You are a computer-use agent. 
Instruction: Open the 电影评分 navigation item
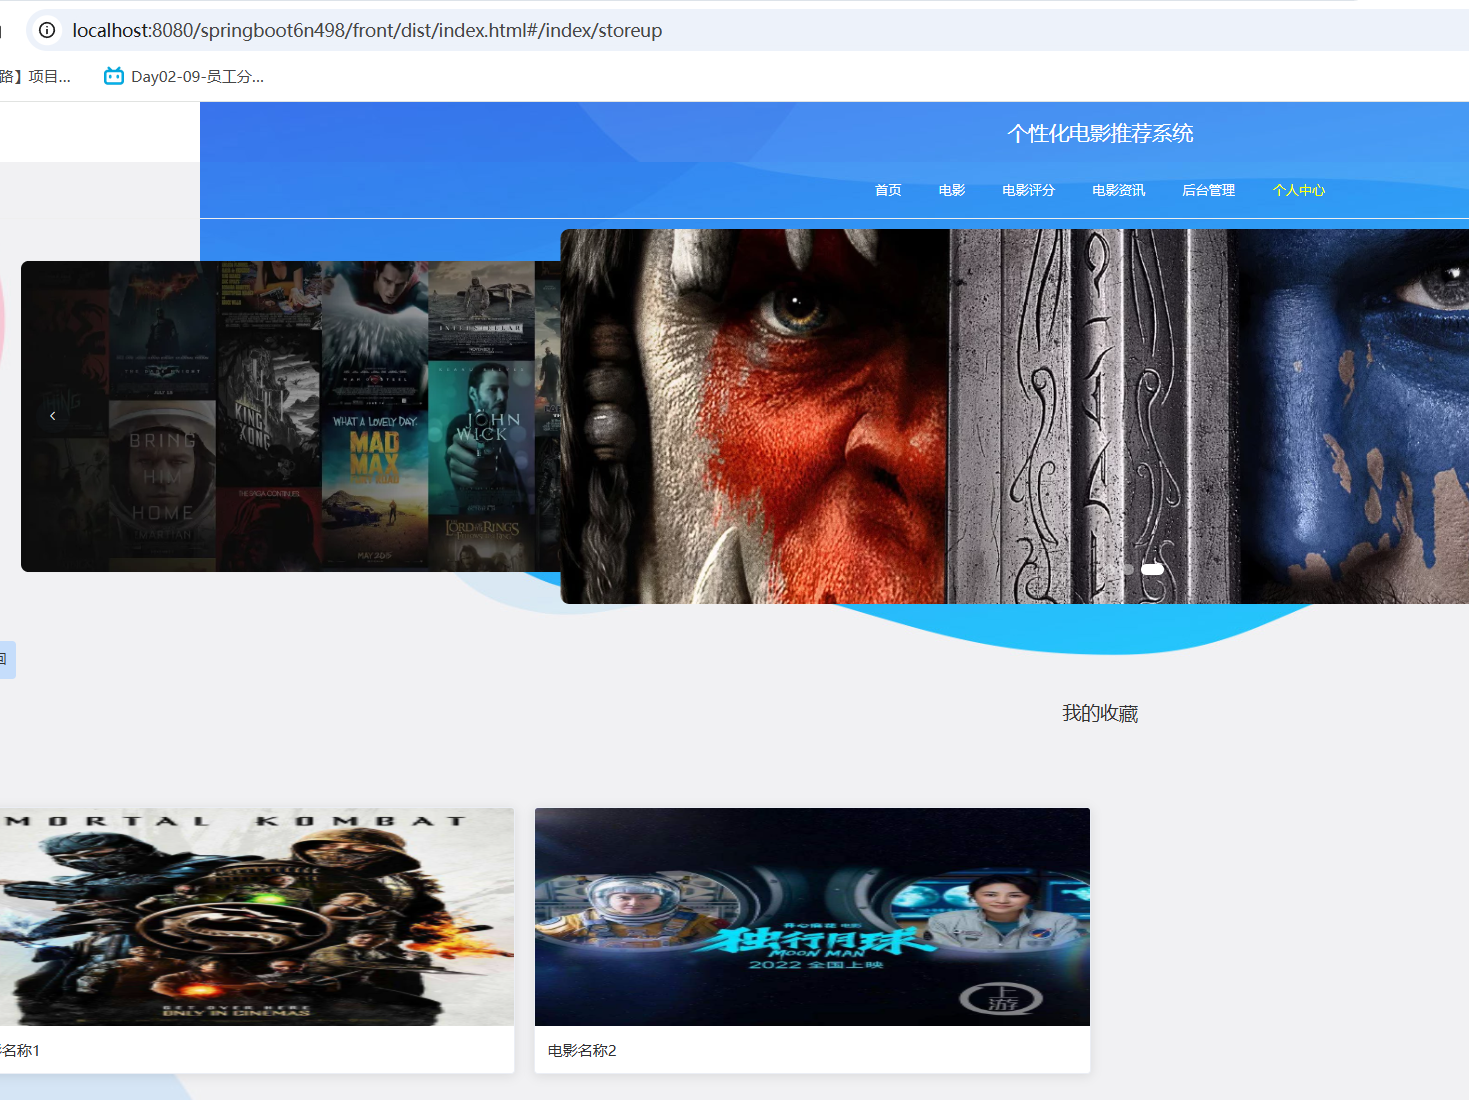(1028, 190)
